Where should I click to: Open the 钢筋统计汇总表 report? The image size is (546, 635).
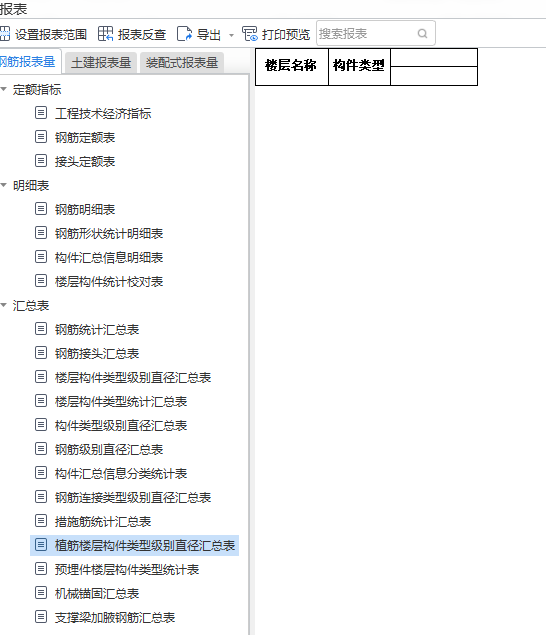pyautogui.click(x=97, y=329)
